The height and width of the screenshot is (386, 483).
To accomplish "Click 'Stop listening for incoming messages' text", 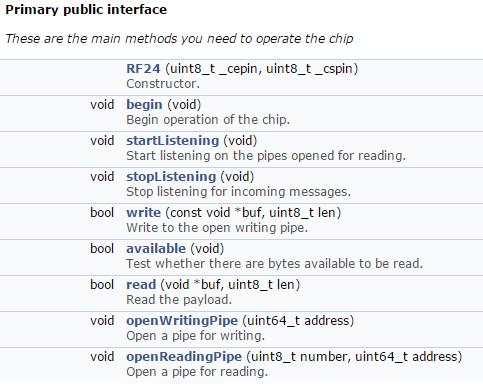I will pyautogui.click(x=238, y=192).
